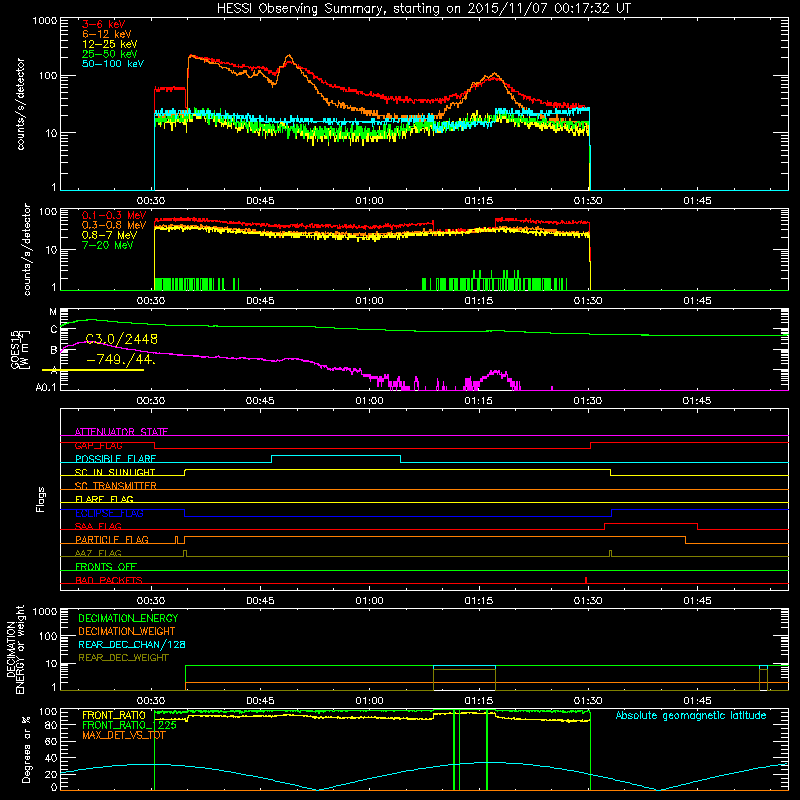
Task: Click the MAX_DET_VS_TOT legend entry
Action: (x=124, y=735)
